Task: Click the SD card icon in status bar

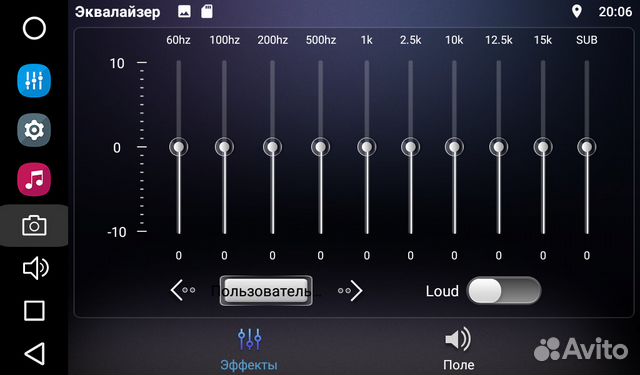Action: coord(207,11)
